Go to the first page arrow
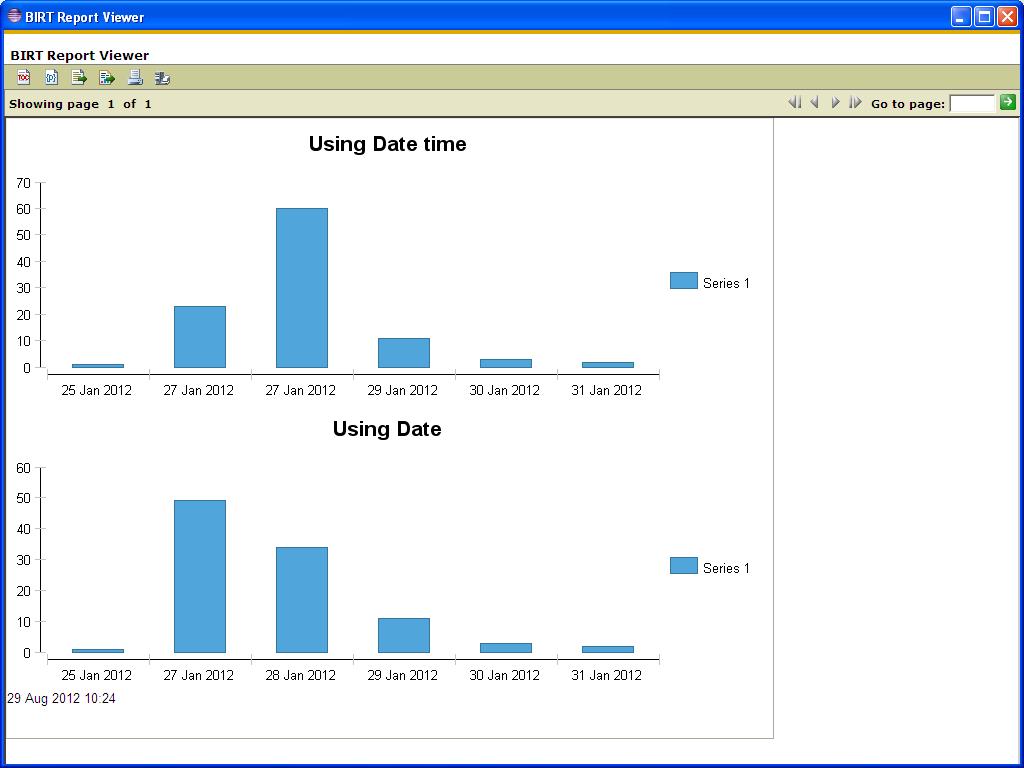 [795, 102]
